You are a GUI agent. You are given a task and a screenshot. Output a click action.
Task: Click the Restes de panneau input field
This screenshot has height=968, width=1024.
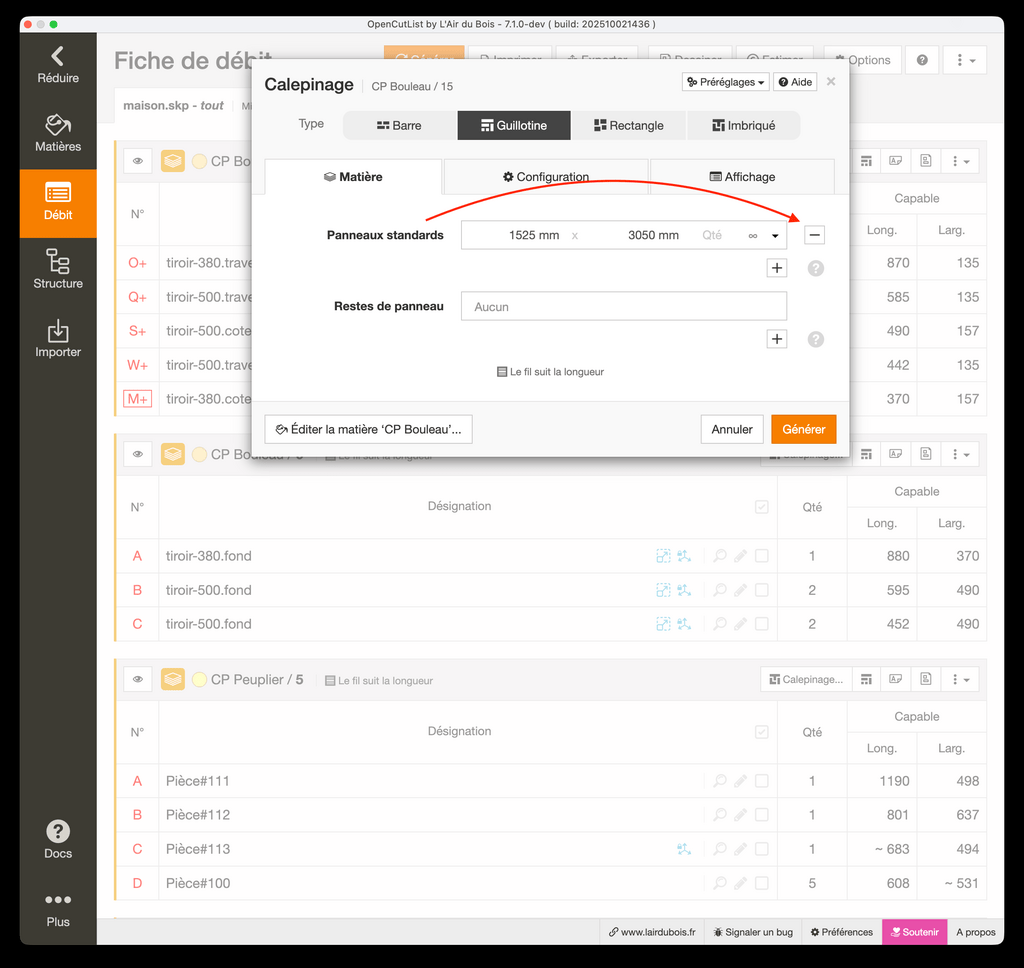(623, 306)
